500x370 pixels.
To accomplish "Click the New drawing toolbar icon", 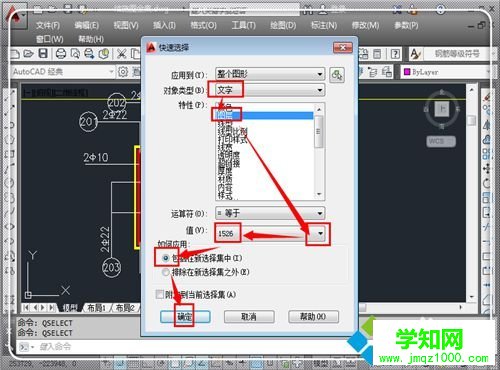I will (15, 53).
